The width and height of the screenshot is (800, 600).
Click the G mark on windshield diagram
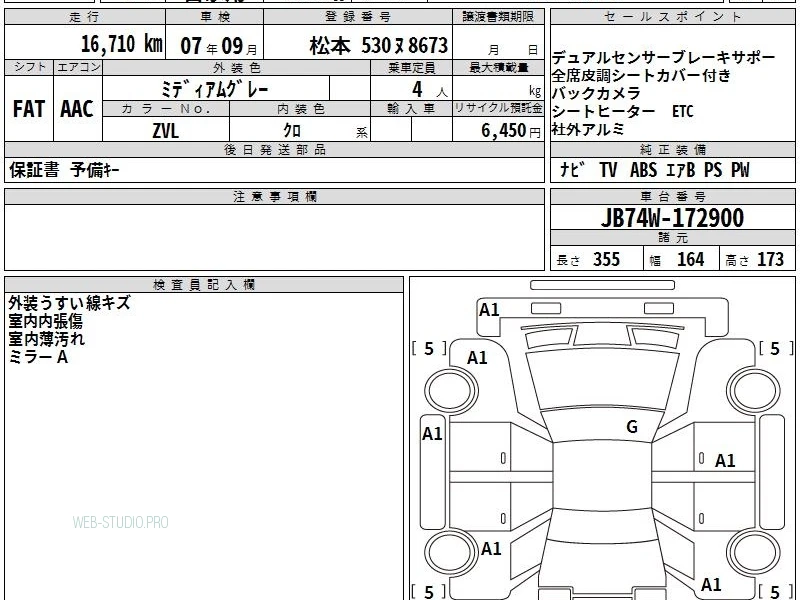click(x=632, y=427)
